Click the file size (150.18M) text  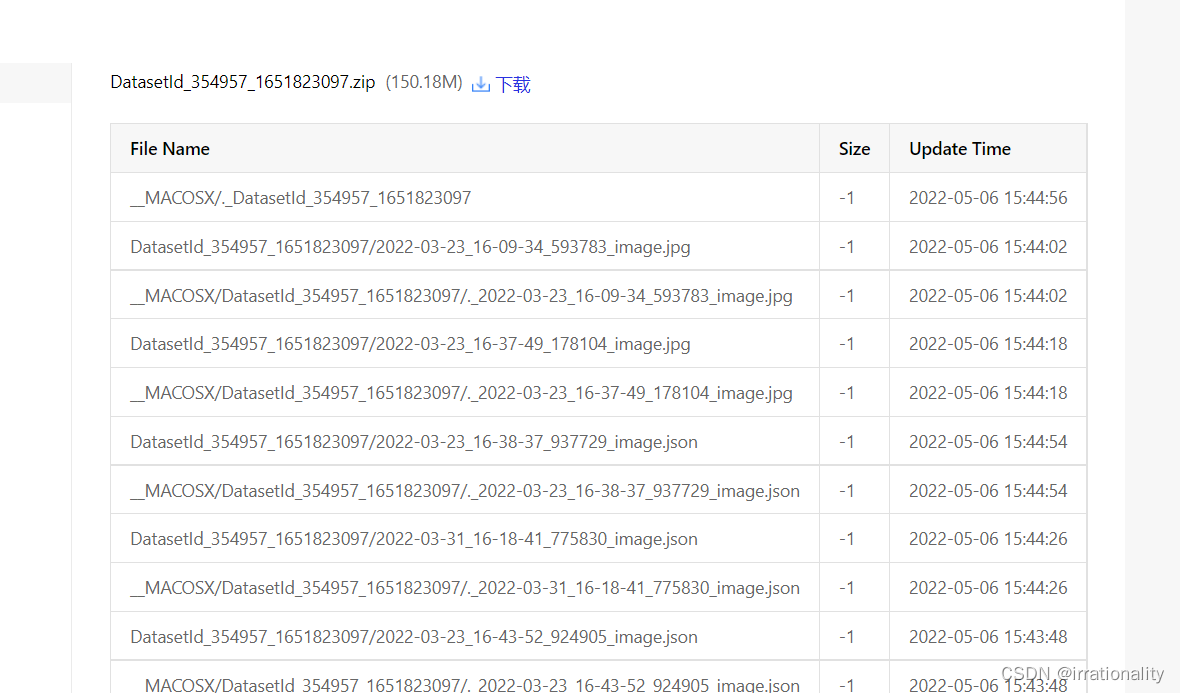pyautogui.click(x=424, y=82)
